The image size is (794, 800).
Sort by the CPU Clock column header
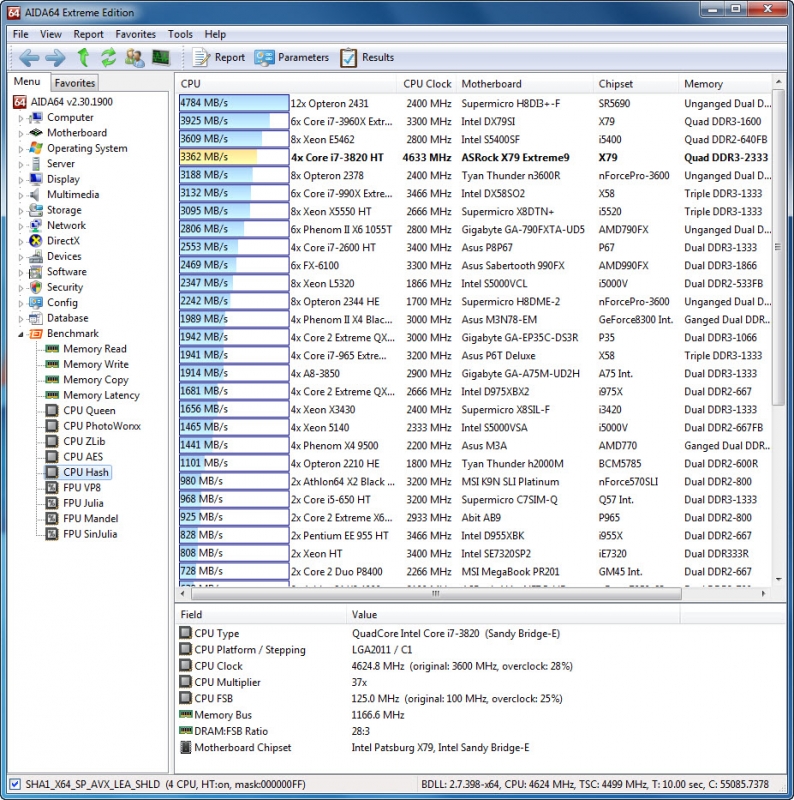point(427,84)
